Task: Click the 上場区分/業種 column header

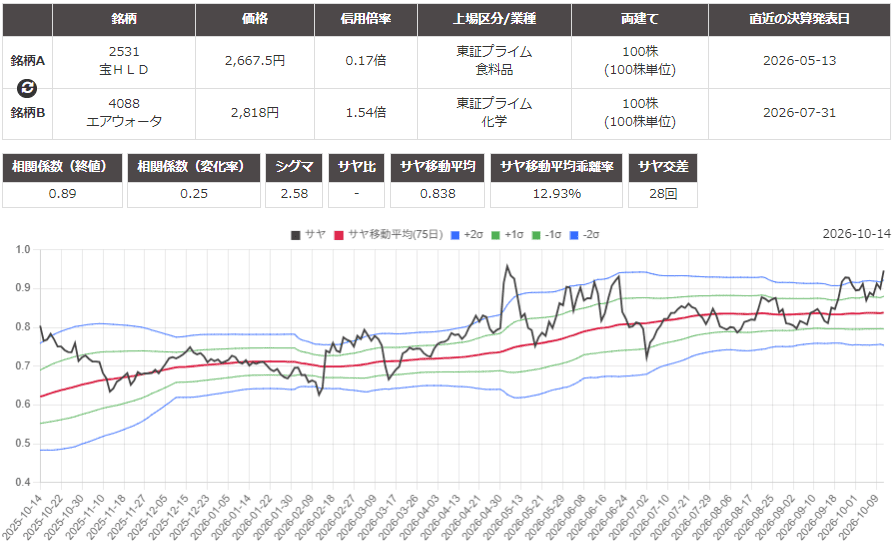Action: click(494, 19)
